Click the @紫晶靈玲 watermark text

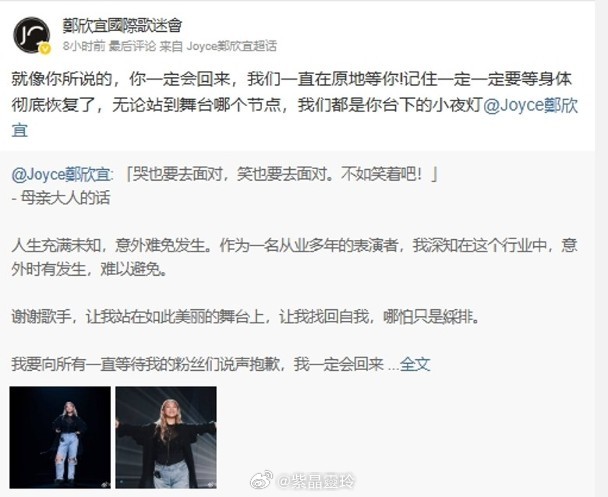point(315,481)
